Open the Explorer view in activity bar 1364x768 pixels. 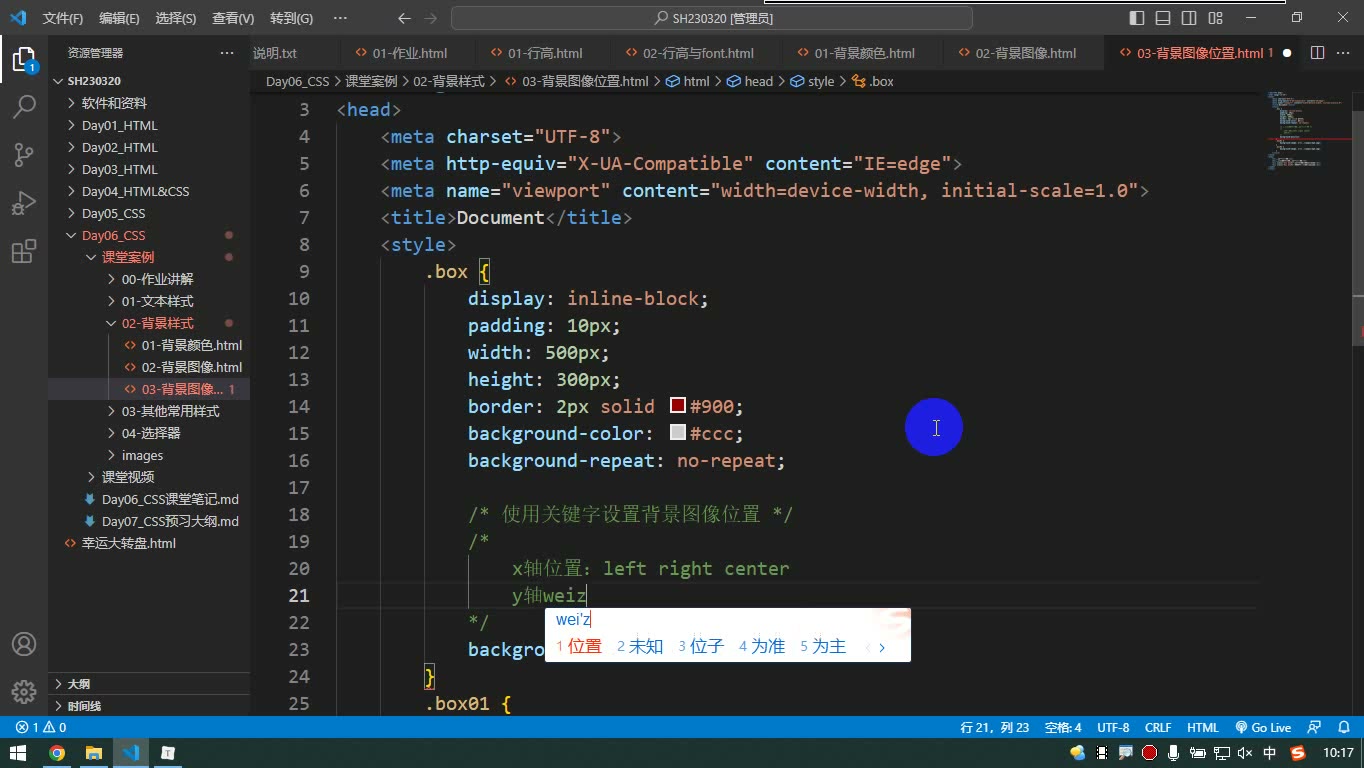tap(24, 60)
